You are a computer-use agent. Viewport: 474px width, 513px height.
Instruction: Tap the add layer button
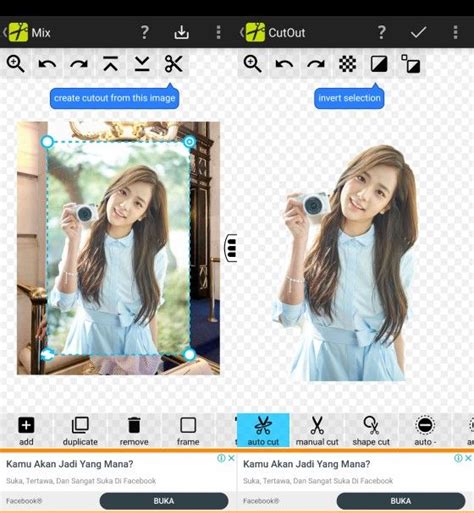click(26, 430)
